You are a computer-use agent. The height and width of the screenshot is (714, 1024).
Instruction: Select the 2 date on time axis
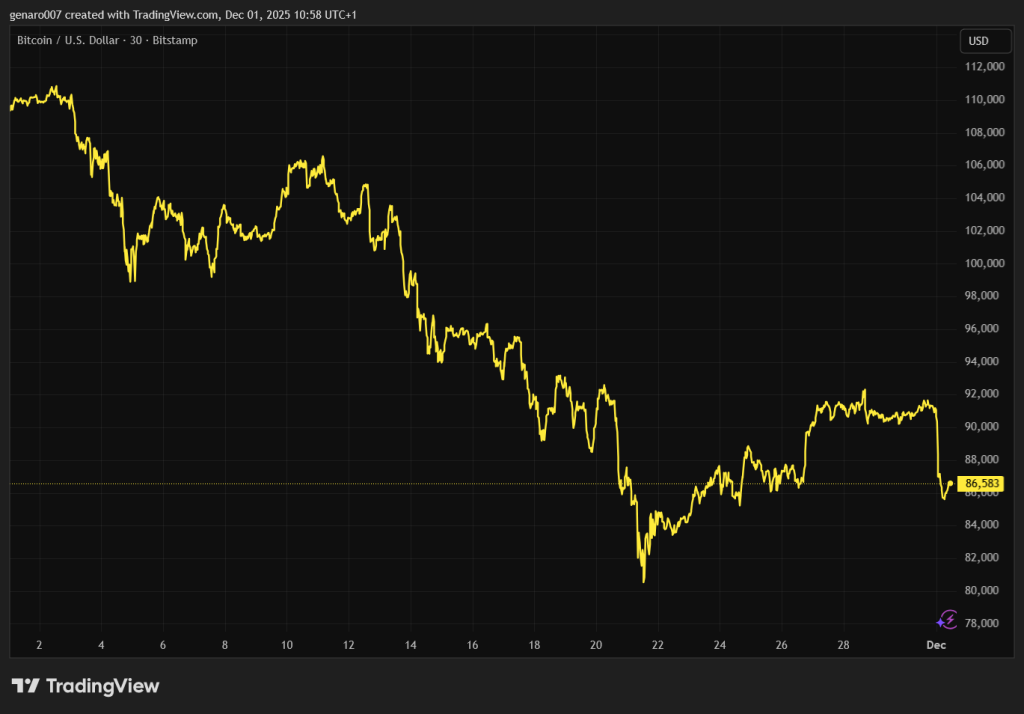pos(39,645)
